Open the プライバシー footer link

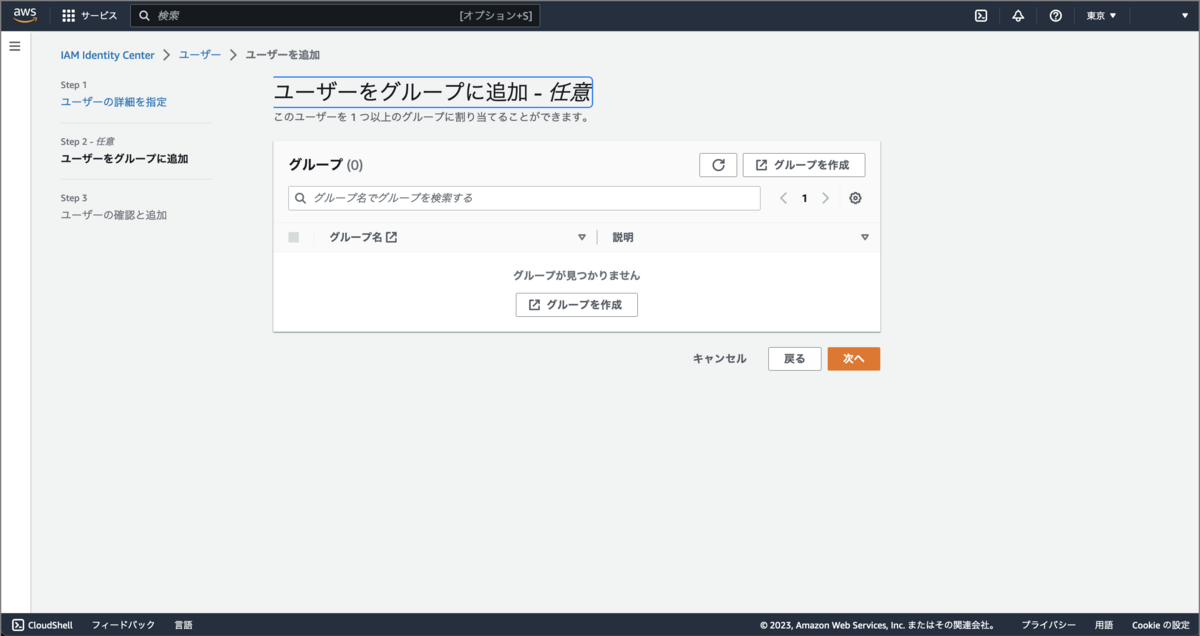[1049, 625]
